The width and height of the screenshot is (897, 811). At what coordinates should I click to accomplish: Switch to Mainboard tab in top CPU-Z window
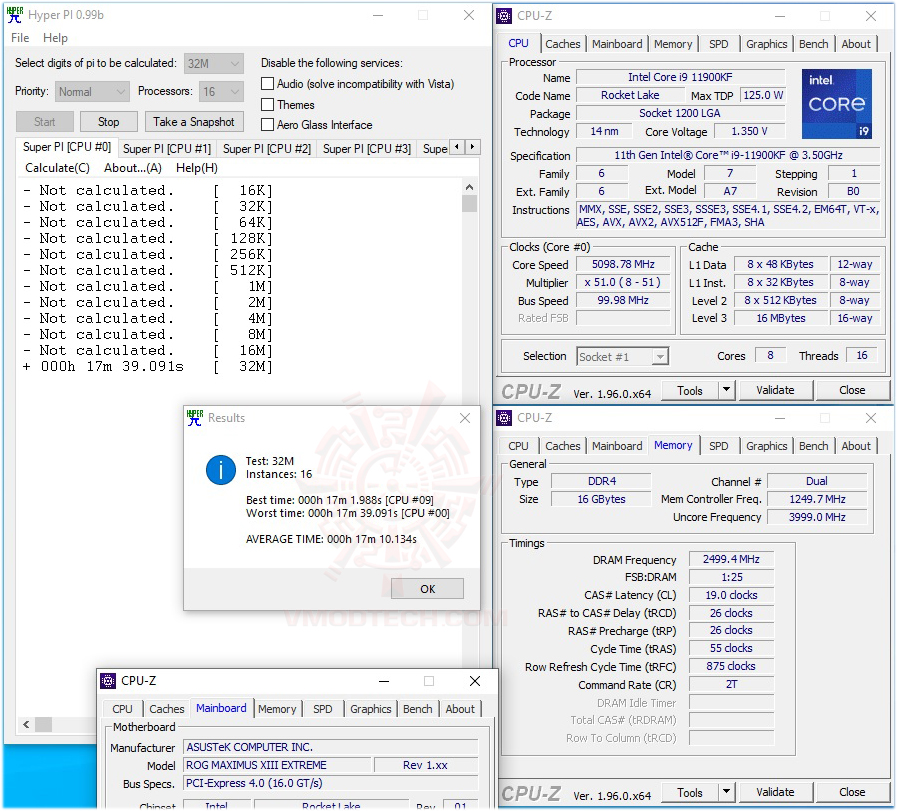coord(617,44)
